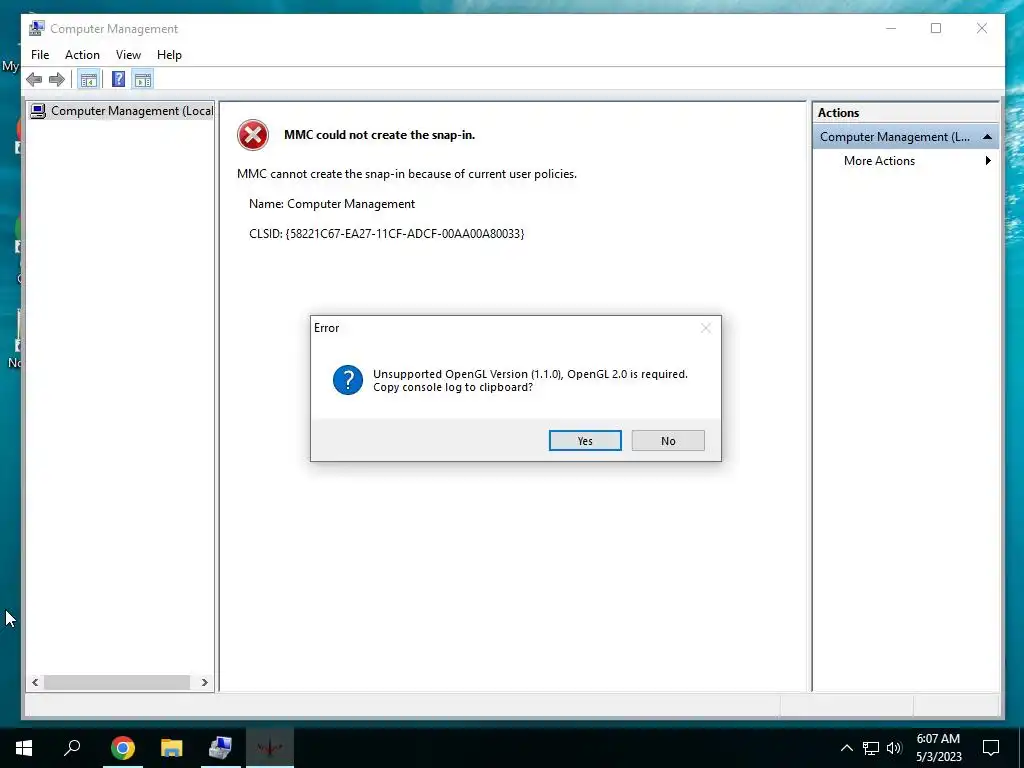Image resolution: width=1024 pixels, height=768 pixels.
Task: Minimize the Computer Management window
Action: (891, 28)
